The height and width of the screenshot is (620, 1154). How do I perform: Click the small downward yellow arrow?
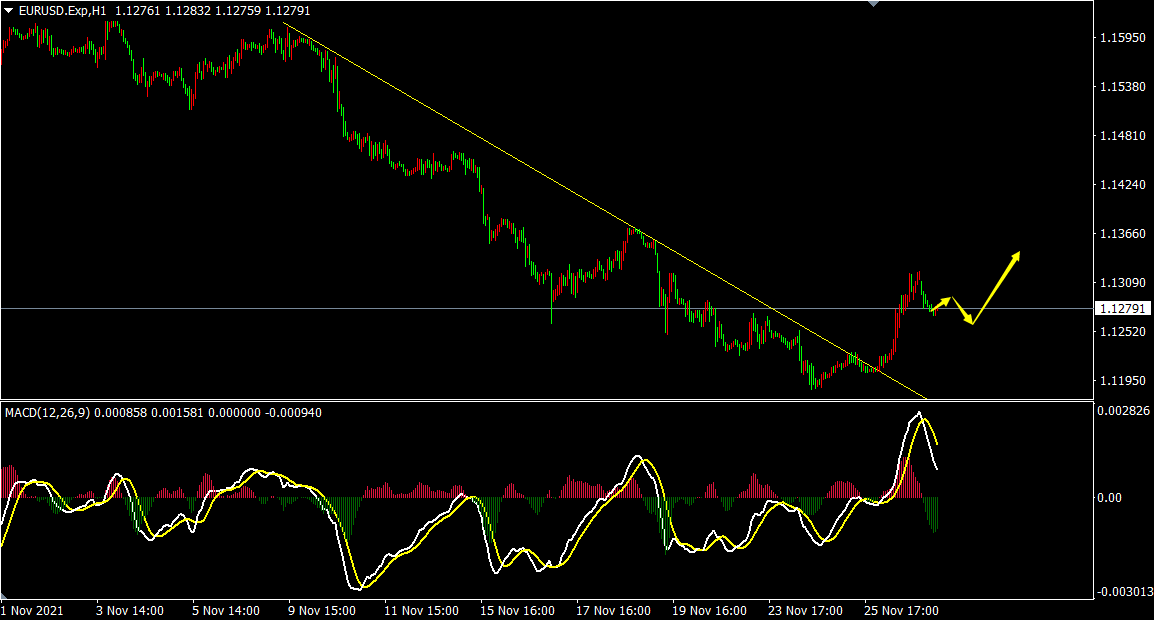tap(961, 310)
